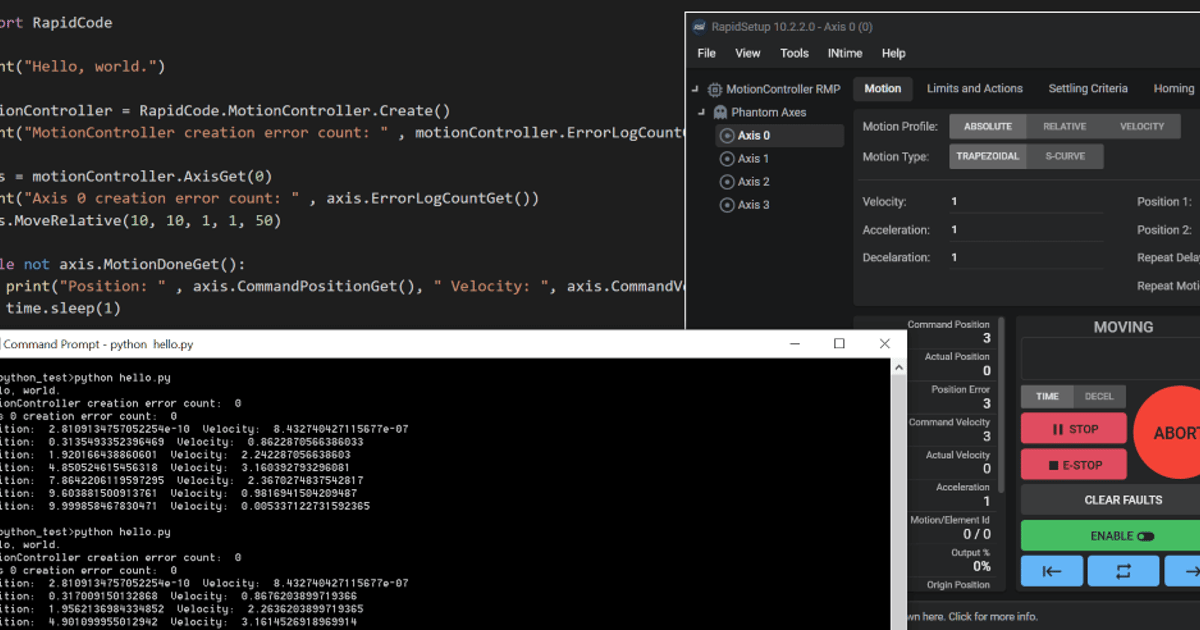Select S-CURVE motion type
Screen dimensions: 1200x630
pos(1065,156)
